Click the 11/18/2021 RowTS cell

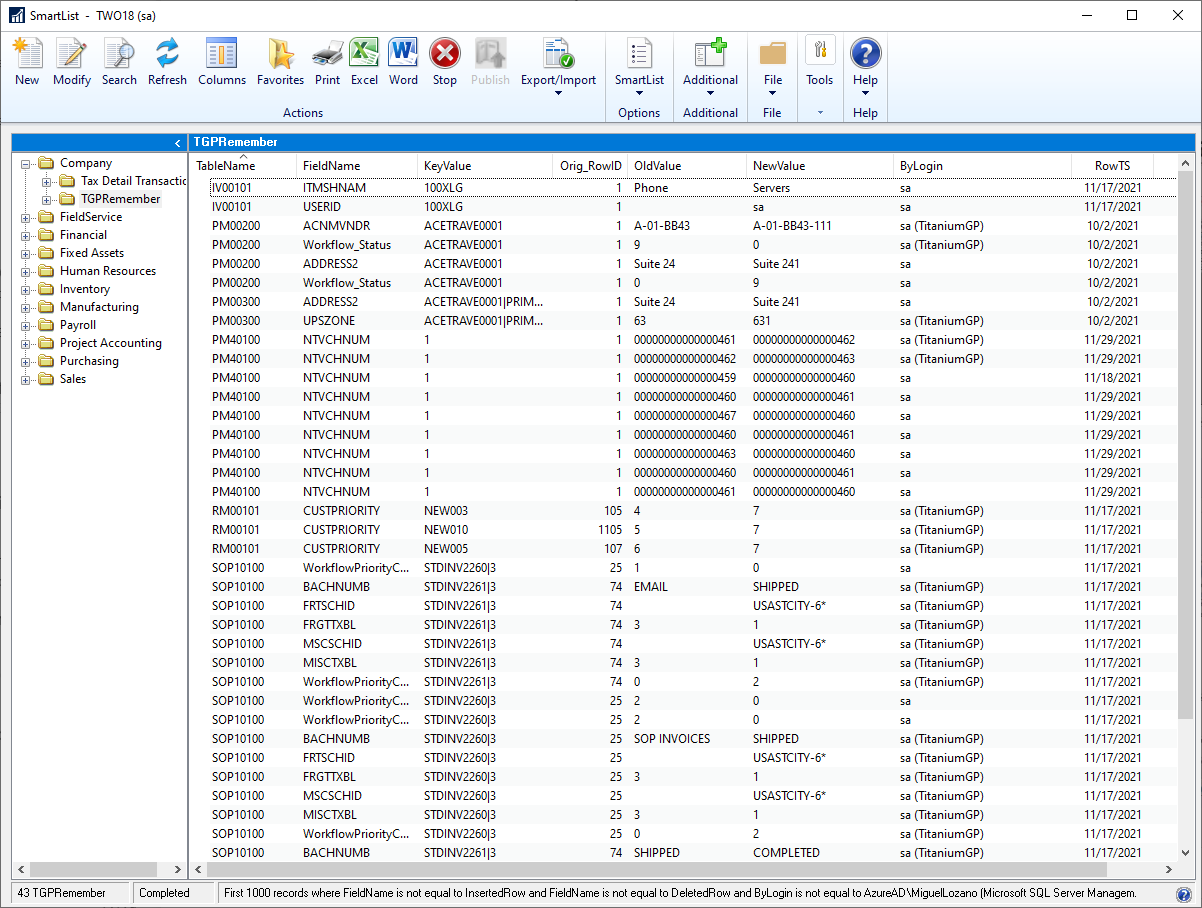click(x=1111, y=378)
